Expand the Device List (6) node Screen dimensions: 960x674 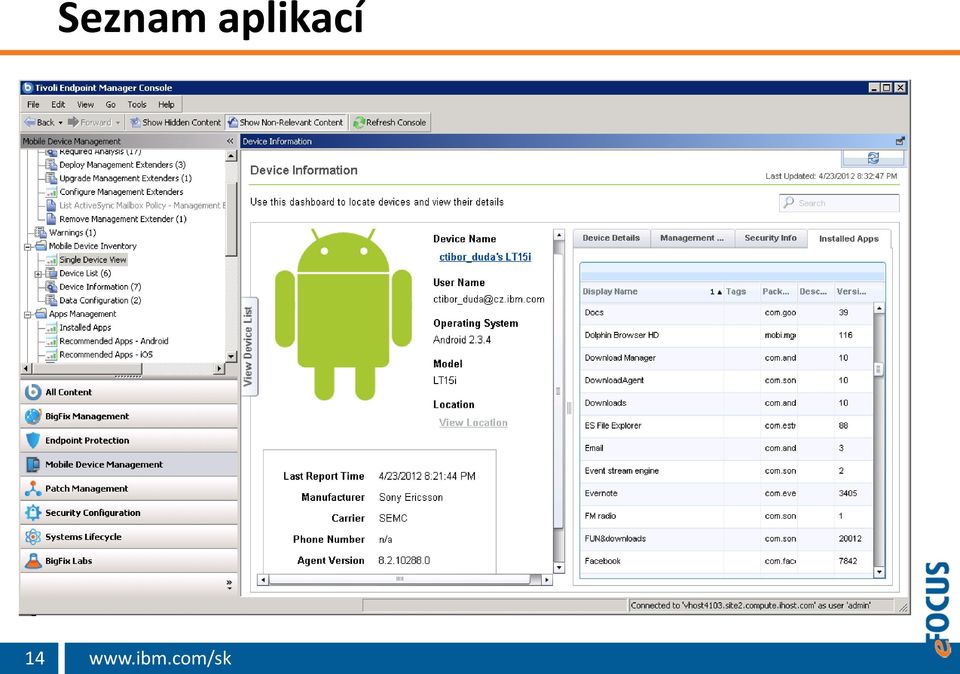[x=38, y=274]
